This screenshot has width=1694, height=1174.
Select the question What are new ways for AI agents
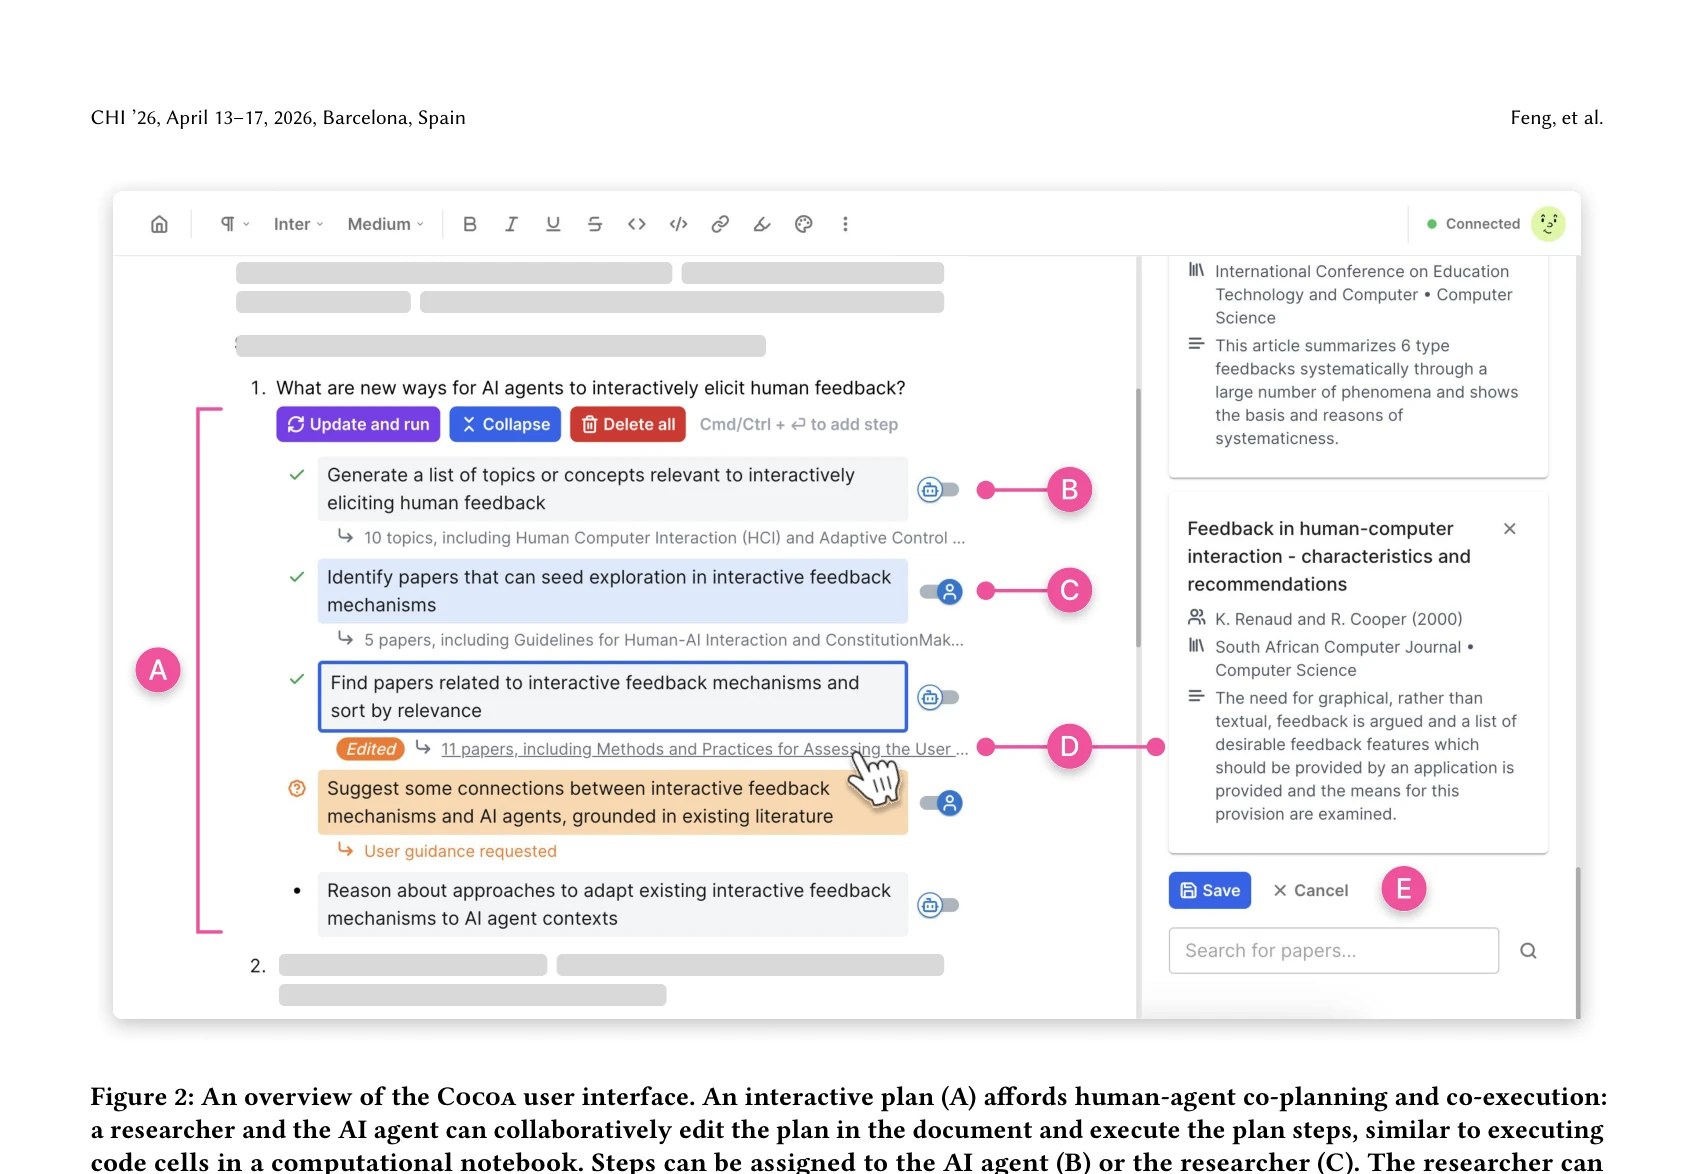(590, 388)
